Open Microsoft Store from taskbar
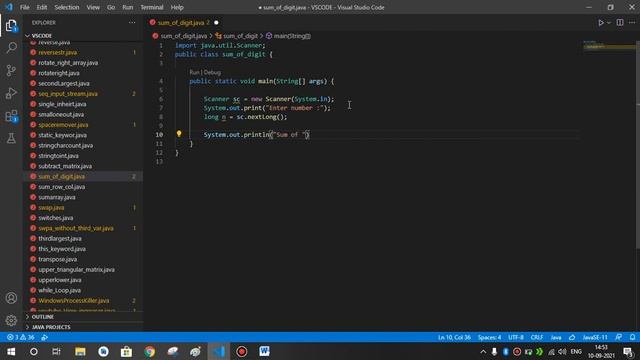 (126, 351)
